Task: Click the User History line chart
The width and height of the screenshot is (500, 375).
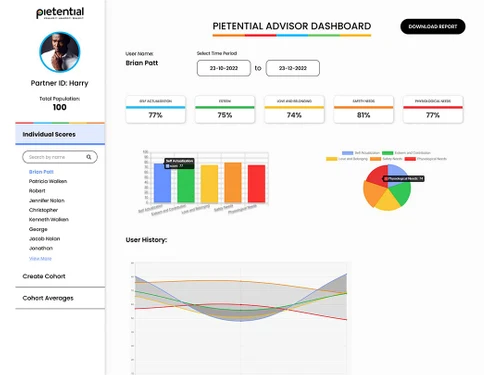Action: [240, 318]
